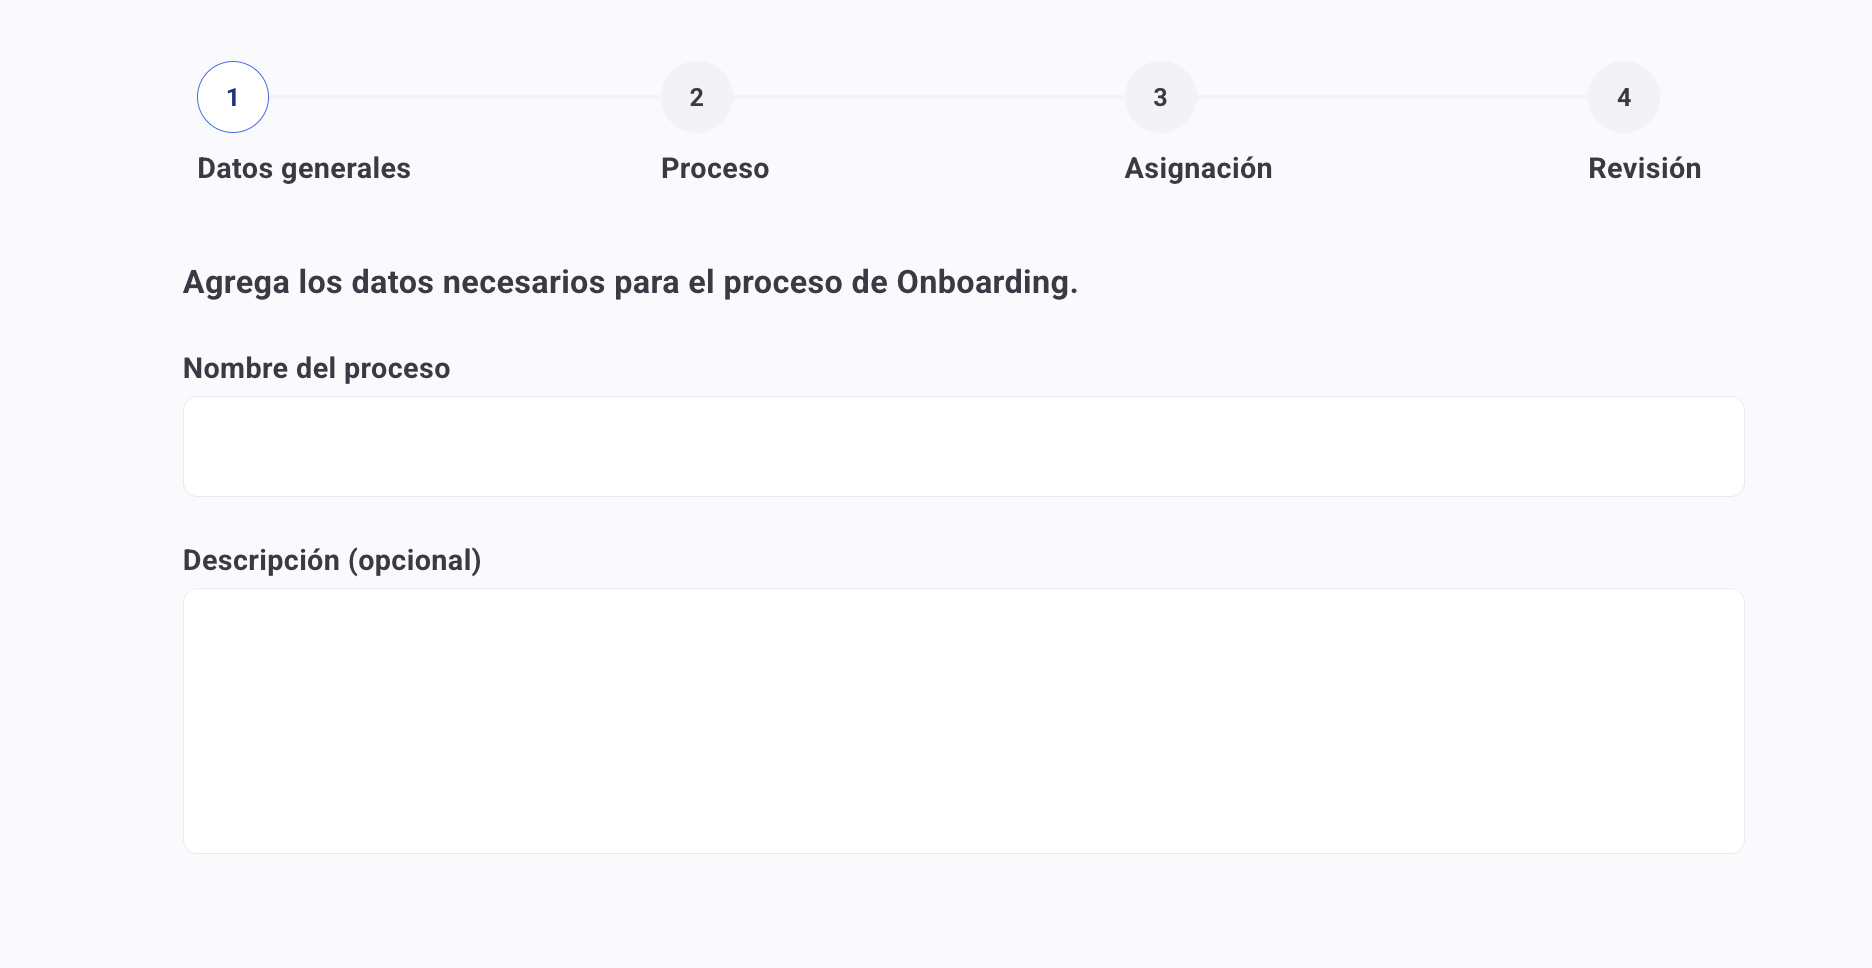Select the step 4 circle
This screenshot has width=1872, height=968.
click(1624, 97)
